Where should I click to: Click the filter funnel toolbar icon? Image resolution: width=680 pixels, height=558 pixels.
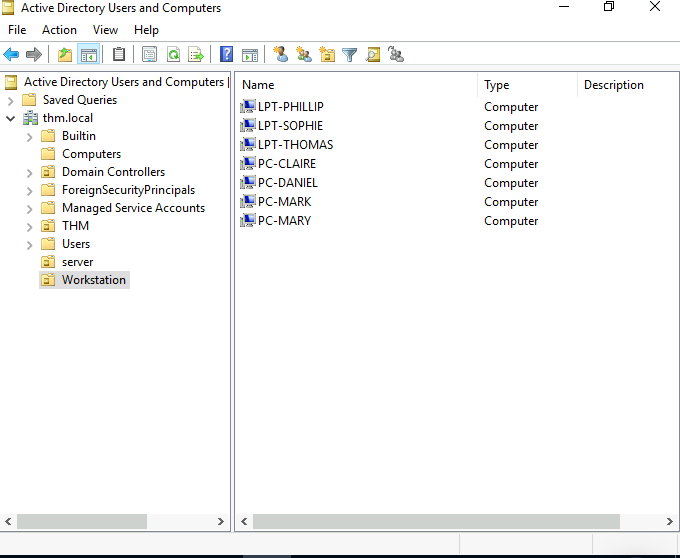(x=349, y=55)
